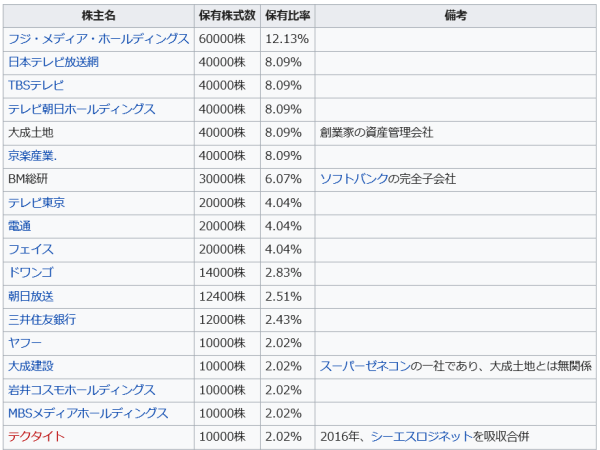This screenshot has height=450, width=600.
Task: Open the 電通 link
Action: tap(19, 226)
